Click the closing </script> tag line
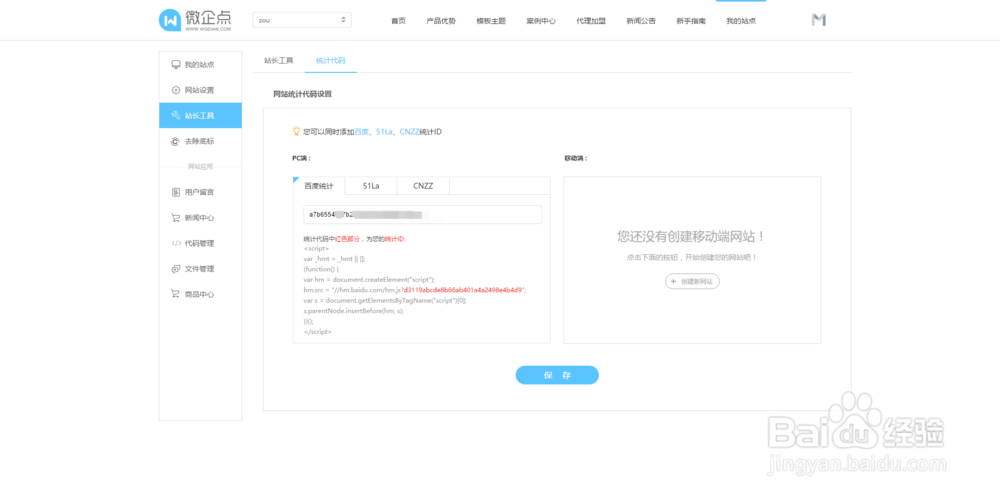Viewport: 1000px width, 498px height. (318, 332)
